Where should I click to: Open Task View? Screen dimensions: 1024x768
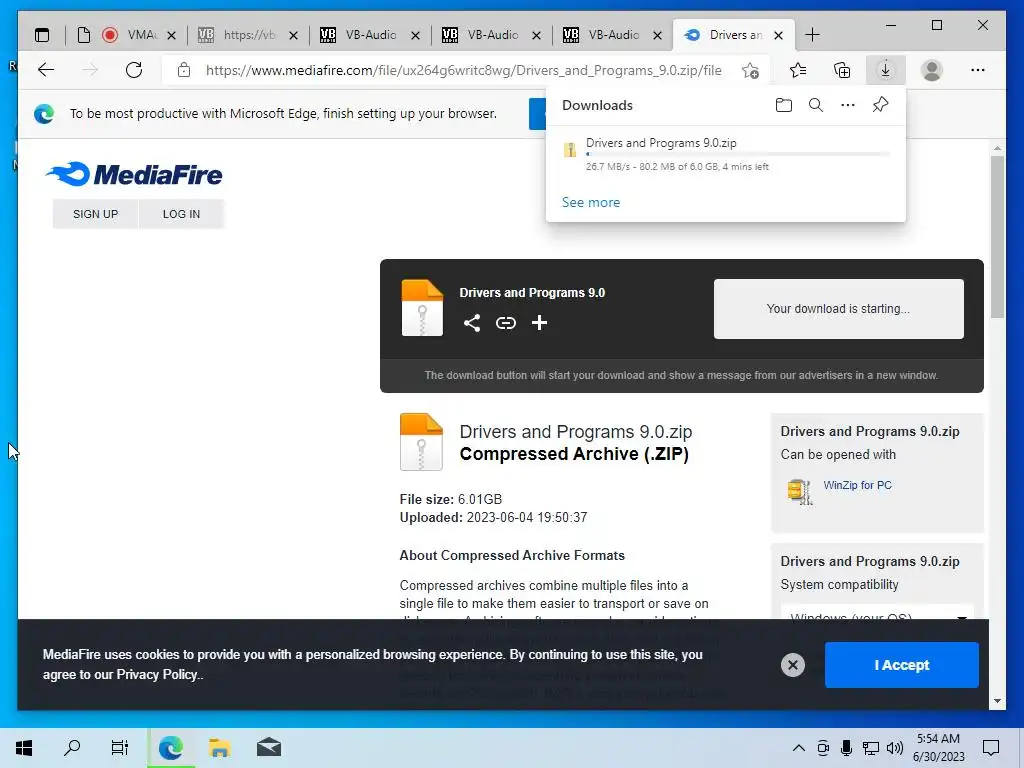click(120, 748)
